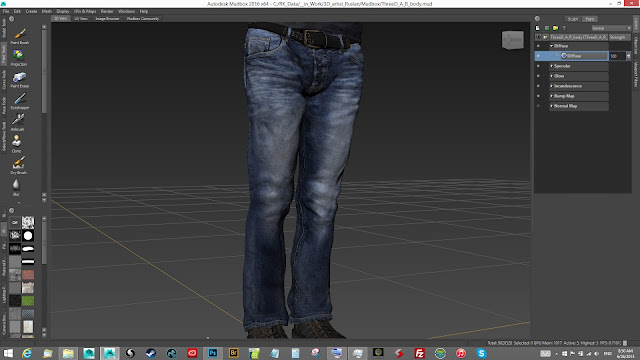Select the Paint Brush tool

point(20,36)
